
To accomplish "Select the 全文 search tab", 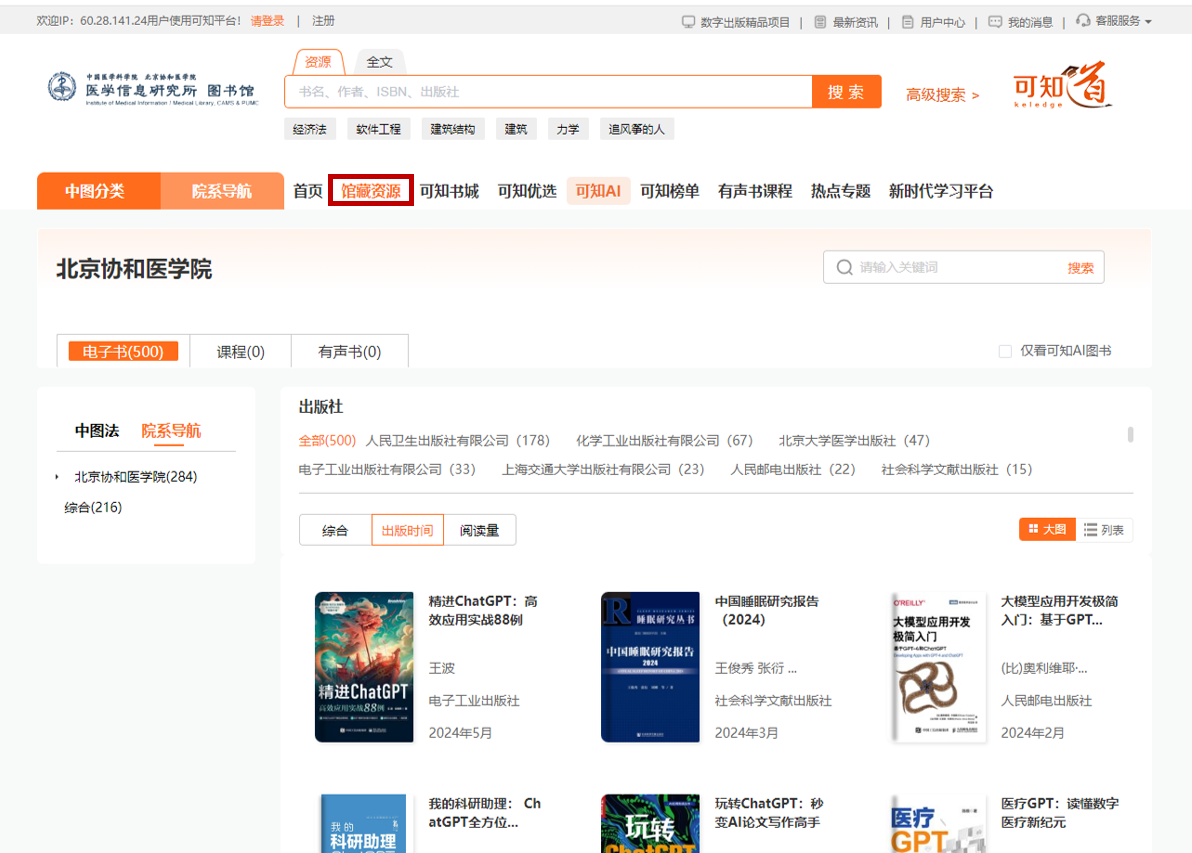I will click(379, 62).
